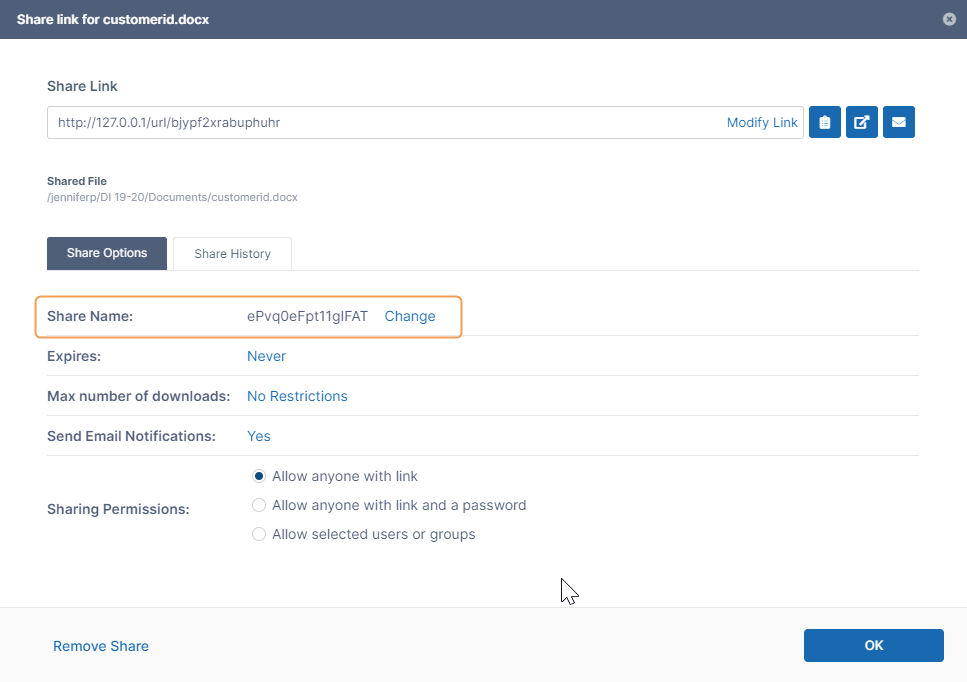Click the dialog title Share link for customerid.docx
The height and width of the screenshot is (682, 967).
(113, 19)
